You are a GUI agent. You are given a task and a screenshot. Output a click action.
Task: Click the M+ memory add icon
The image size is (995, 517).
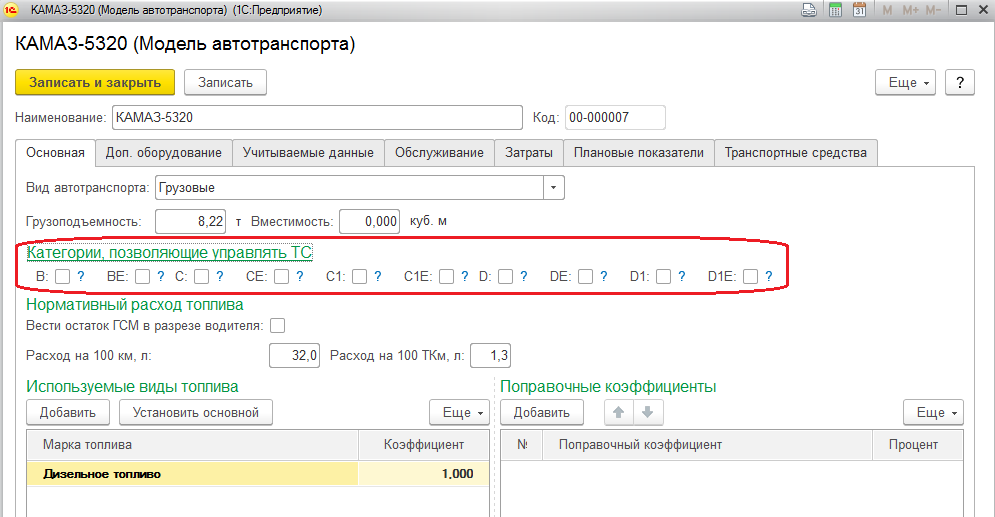[910, 10]
